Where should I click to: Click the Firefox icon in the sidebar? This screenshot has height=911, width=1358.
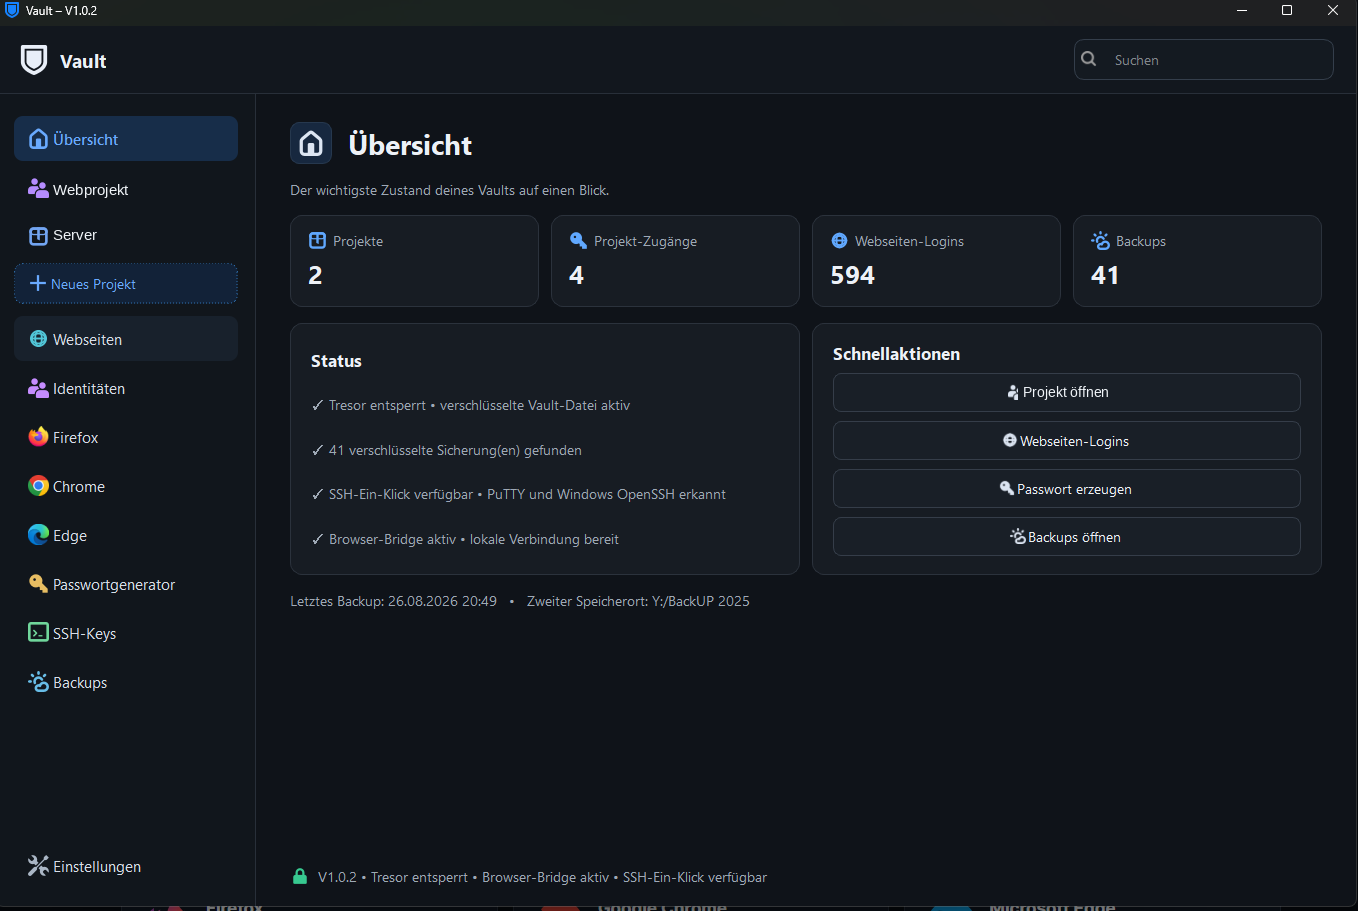38,437
